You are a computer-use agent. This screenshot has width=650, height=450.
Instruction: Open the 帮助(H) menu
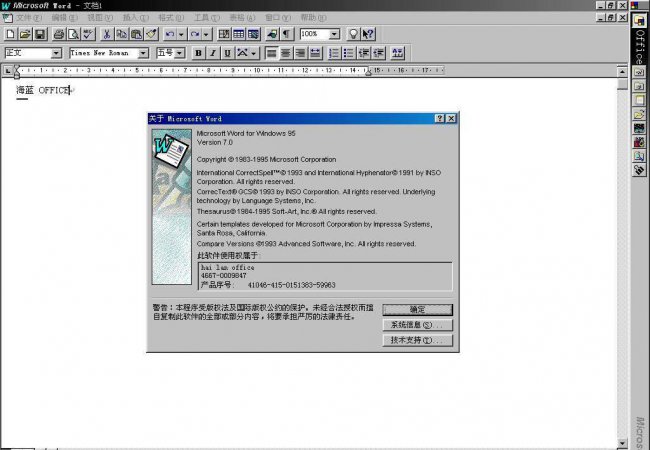314,18
